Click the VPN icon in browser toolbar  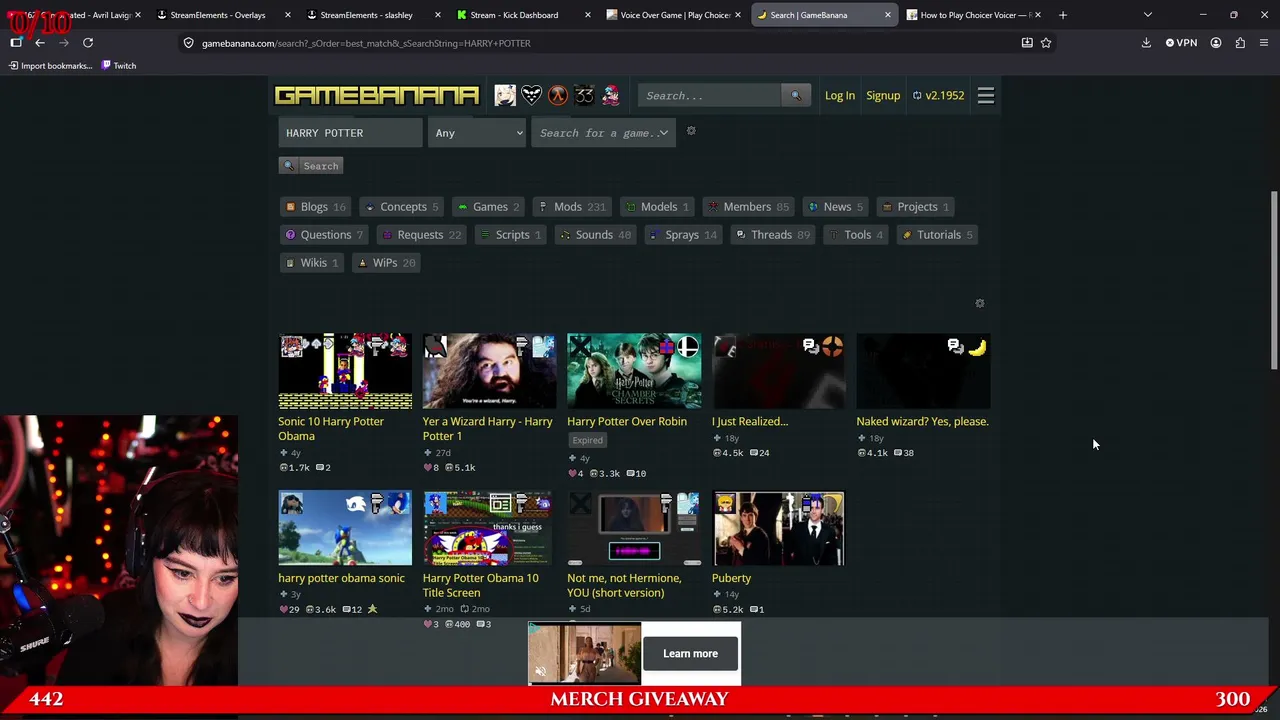point(1181,43)
